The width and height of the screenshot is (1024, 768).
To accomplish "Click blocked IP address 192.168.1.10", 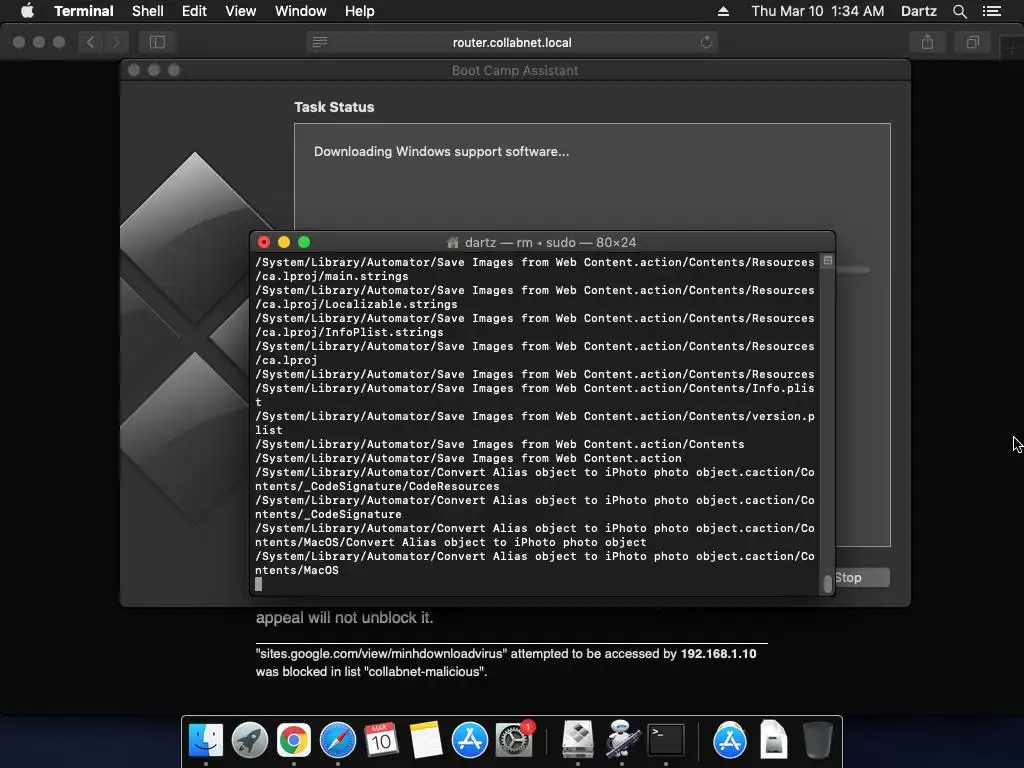I will (718, 654).
